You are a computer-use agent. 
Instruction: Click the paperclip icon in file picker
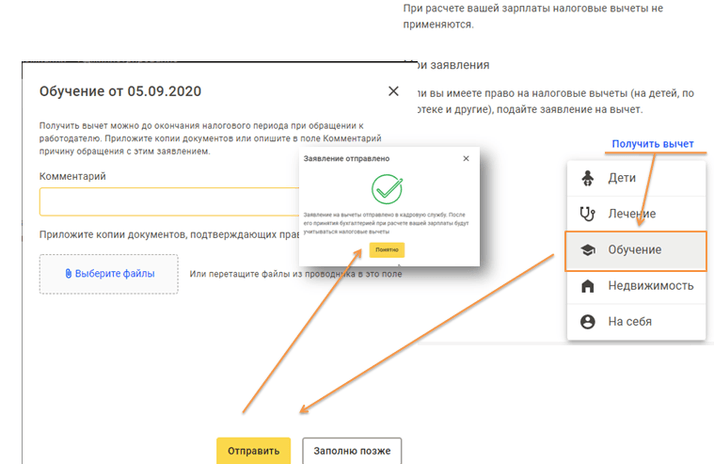[x=68, y=274]
